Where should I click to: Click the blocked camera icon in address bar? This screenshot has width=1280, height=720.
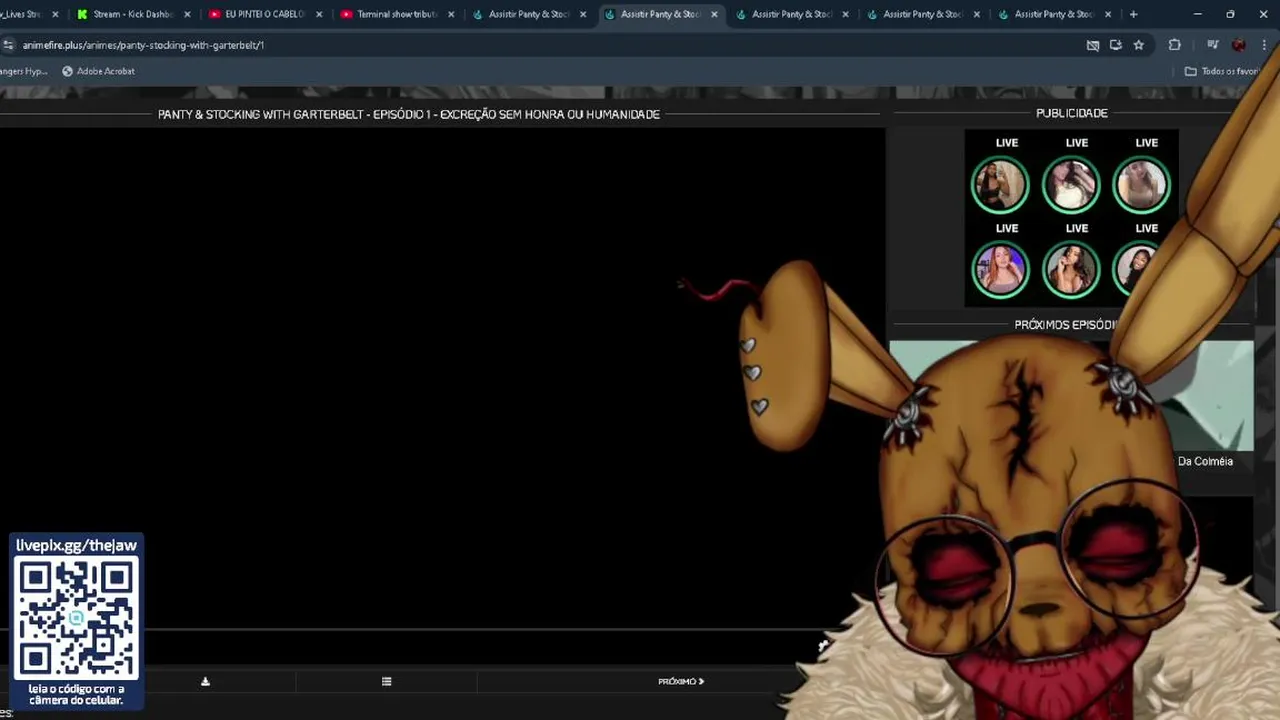(x=1093, y=45)
